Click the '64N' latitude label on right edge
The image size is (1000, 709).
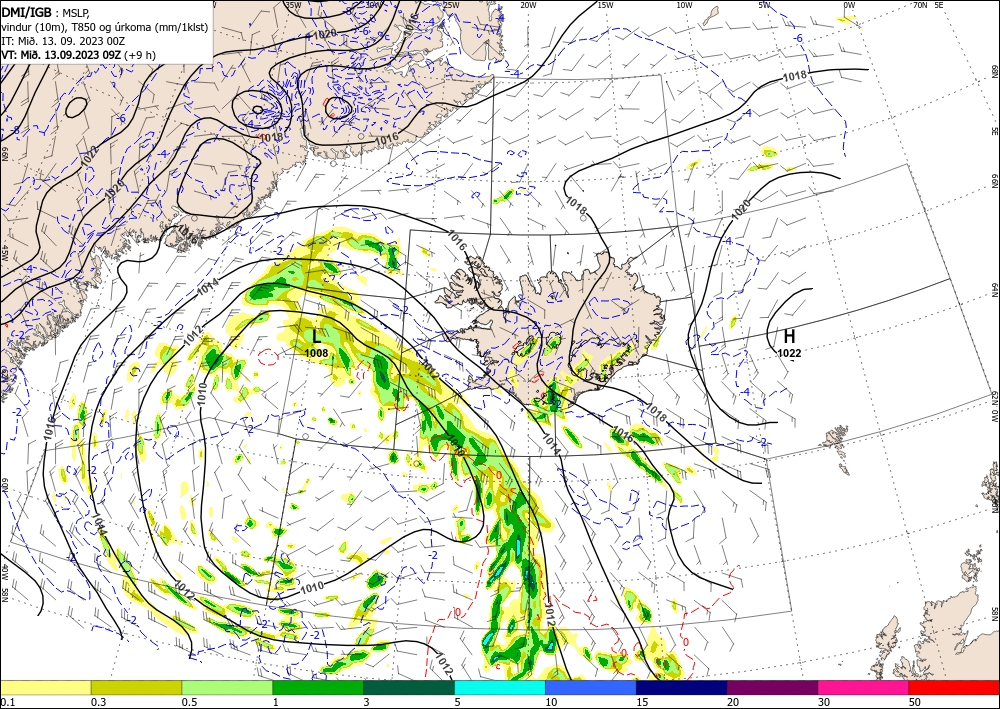994,290
